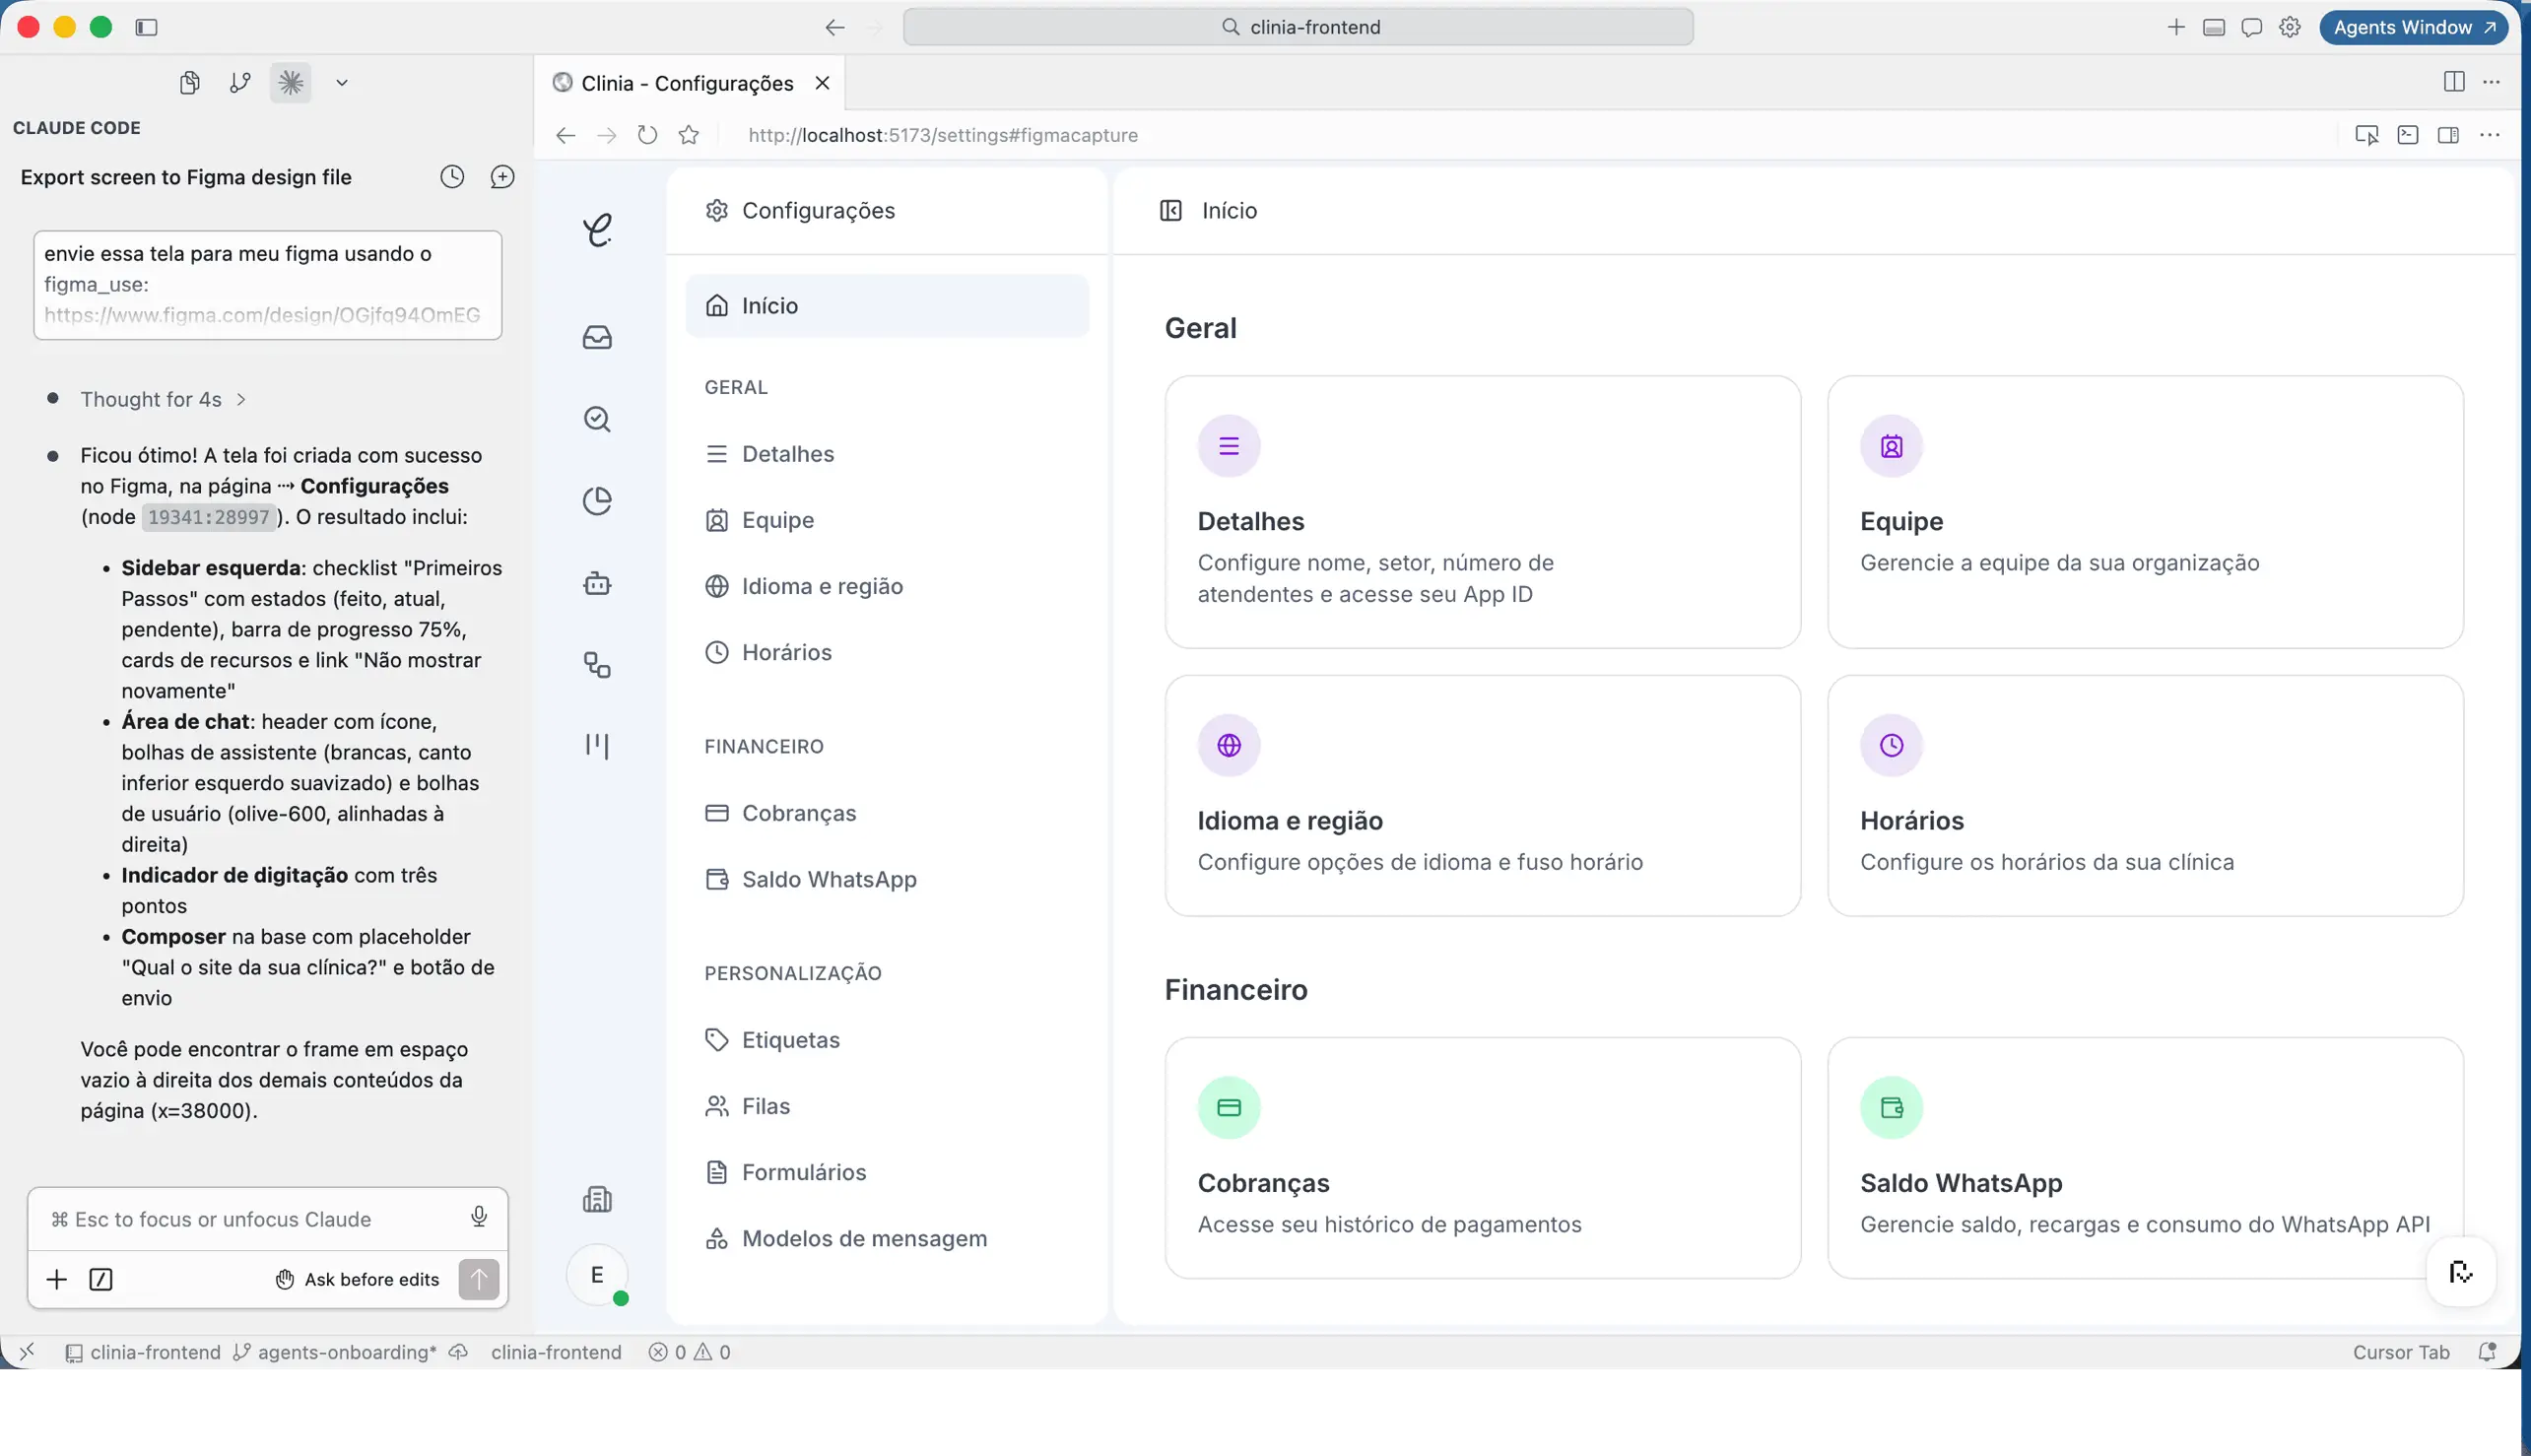This screenshot has height=1456, width=2531.
Task: Toggle the primary sidebar visibility
Action: tap(146, 27)
